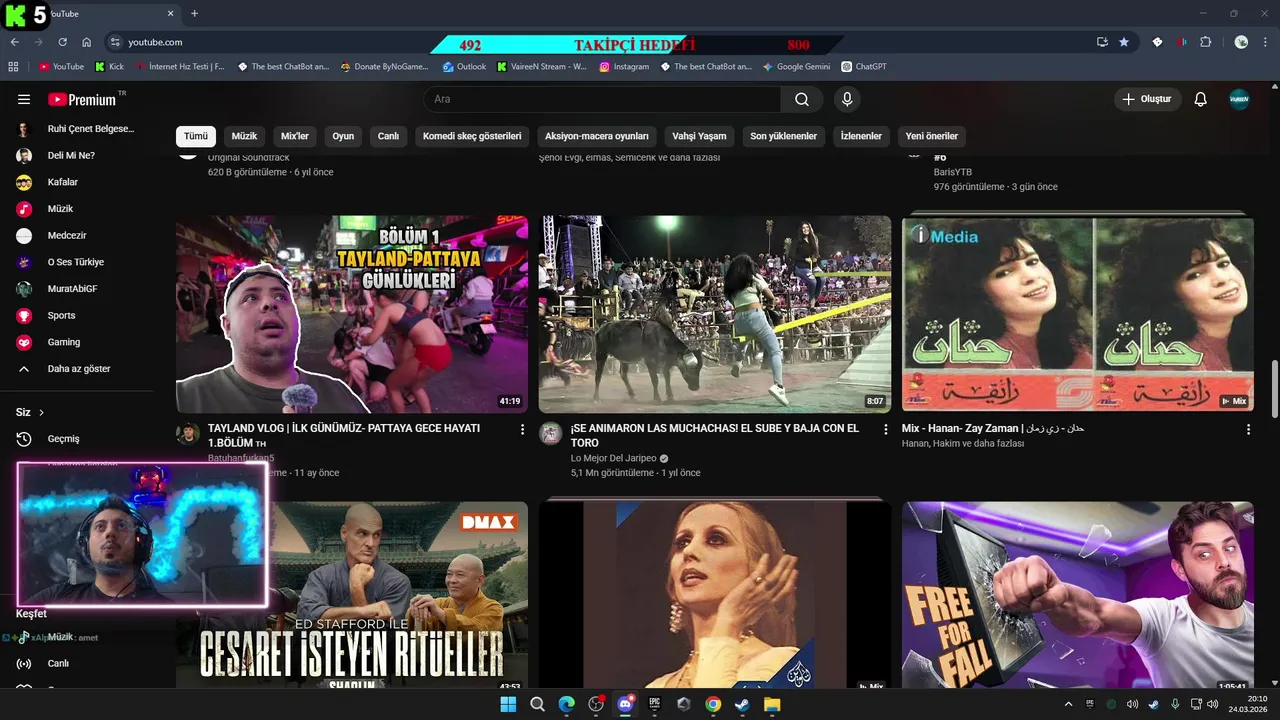Select the Aksiyon-macera oyunları chip

(x=596, y=136)
